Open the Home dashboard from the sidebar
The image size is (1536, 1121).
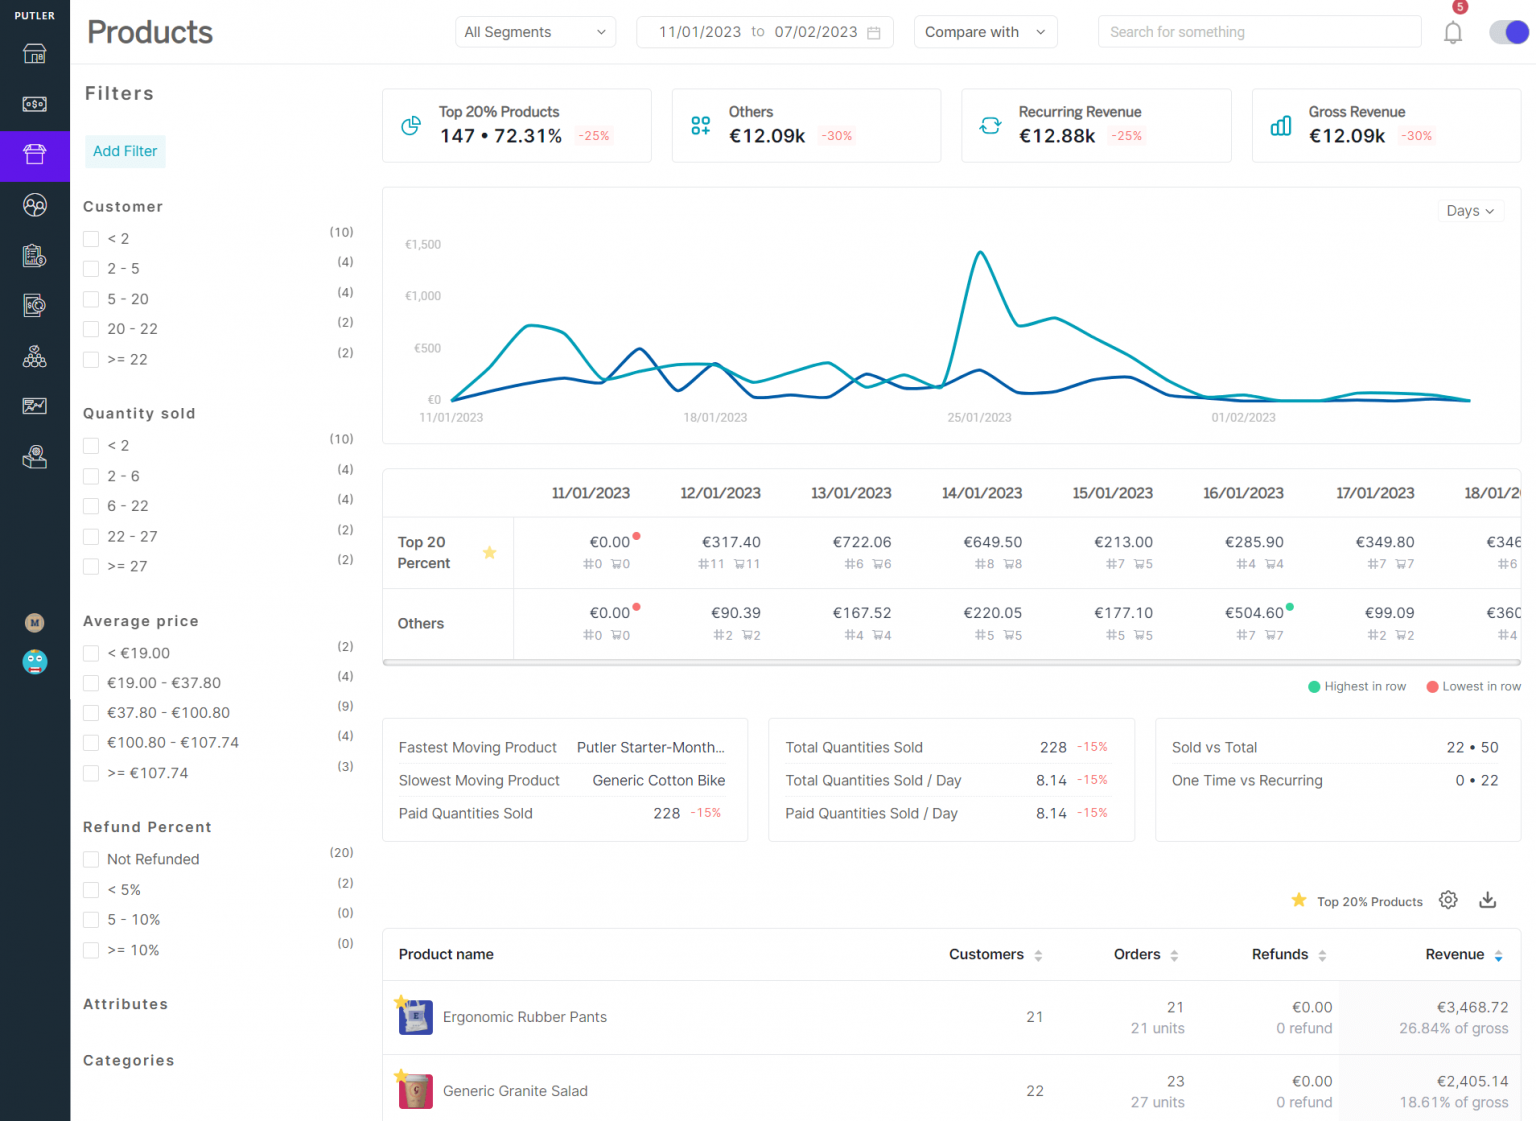[35, 53]
